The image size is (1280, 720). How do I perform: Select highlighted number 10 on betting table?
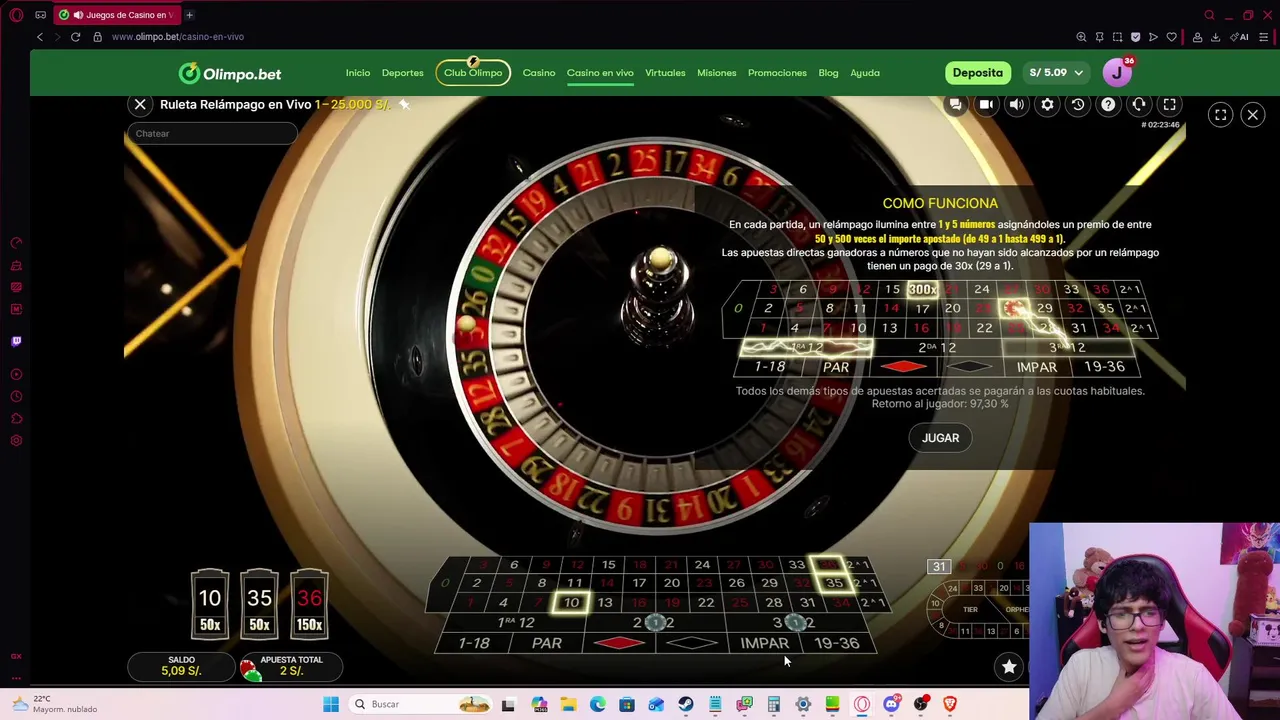pyautogui.click(x=571, y=602)
